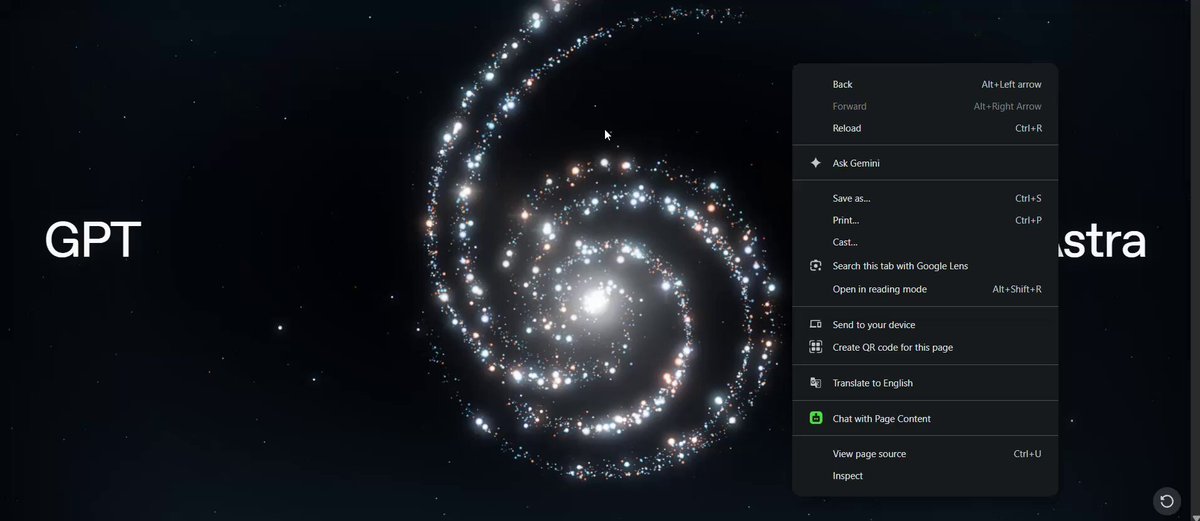Click Inspect in the context menu

tap(925, 476)
